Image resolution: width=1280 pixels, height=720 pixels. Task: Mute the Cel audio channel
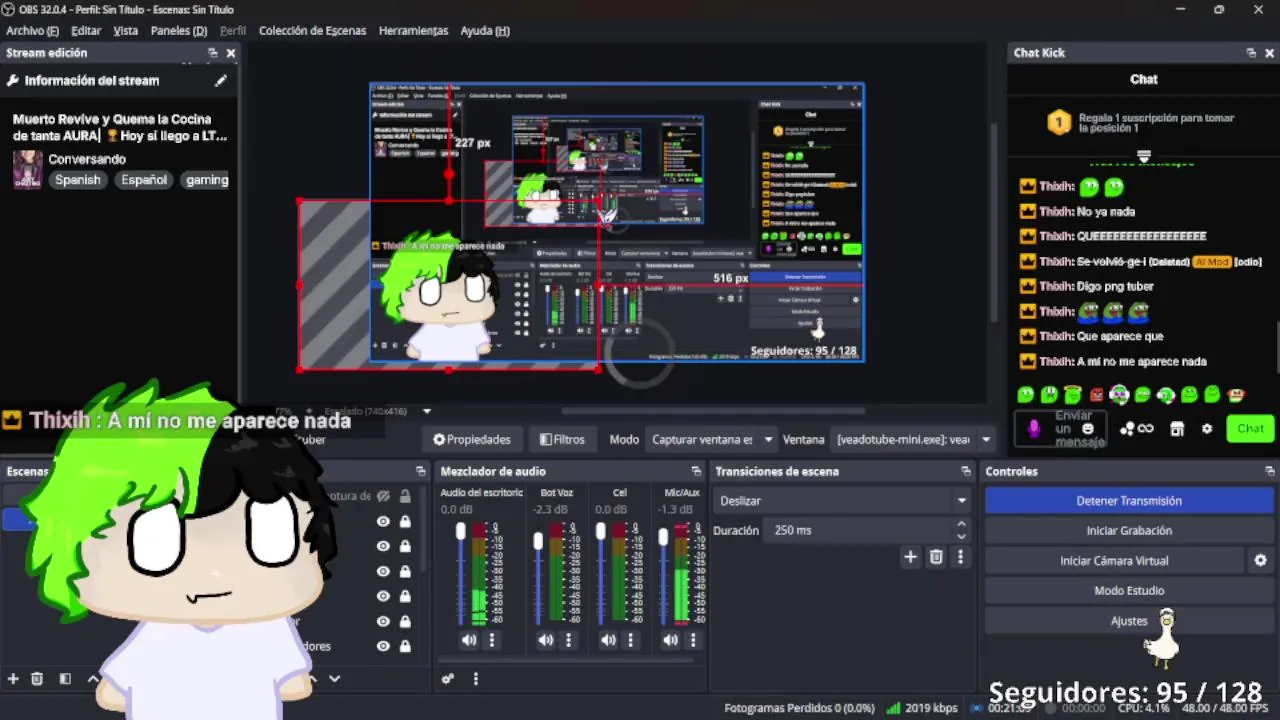(x=608, y=640)
